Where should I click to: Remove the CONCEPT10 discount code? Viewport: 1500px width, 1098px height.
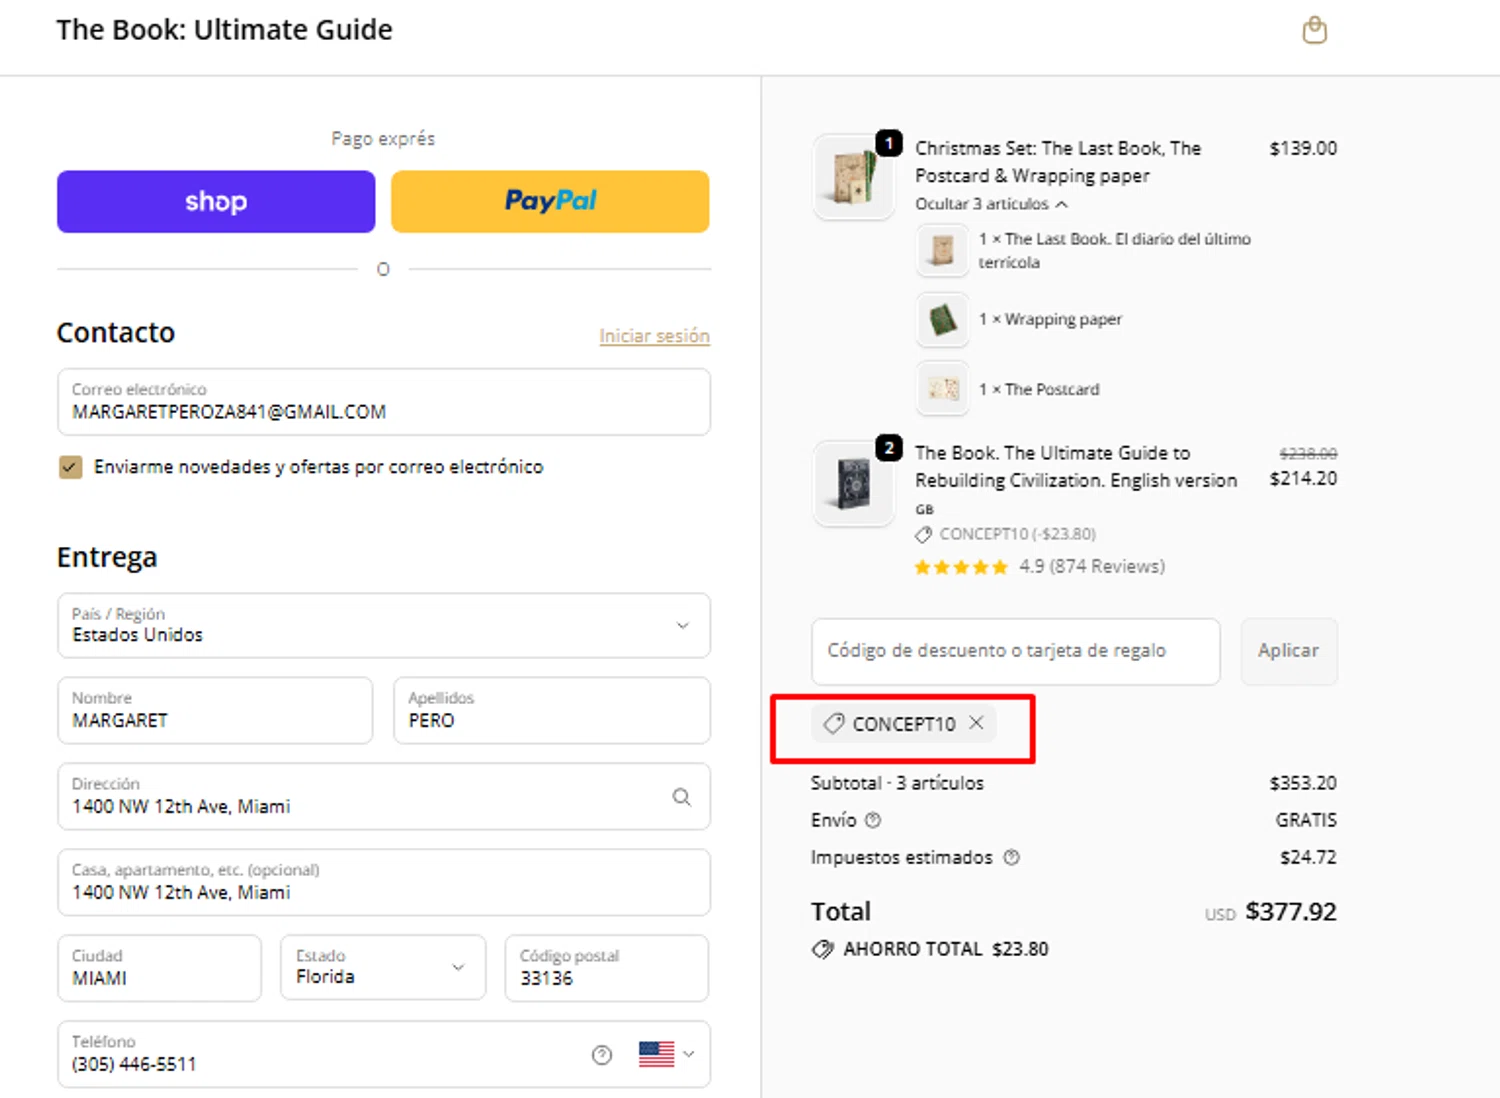(x=977, y=722)
